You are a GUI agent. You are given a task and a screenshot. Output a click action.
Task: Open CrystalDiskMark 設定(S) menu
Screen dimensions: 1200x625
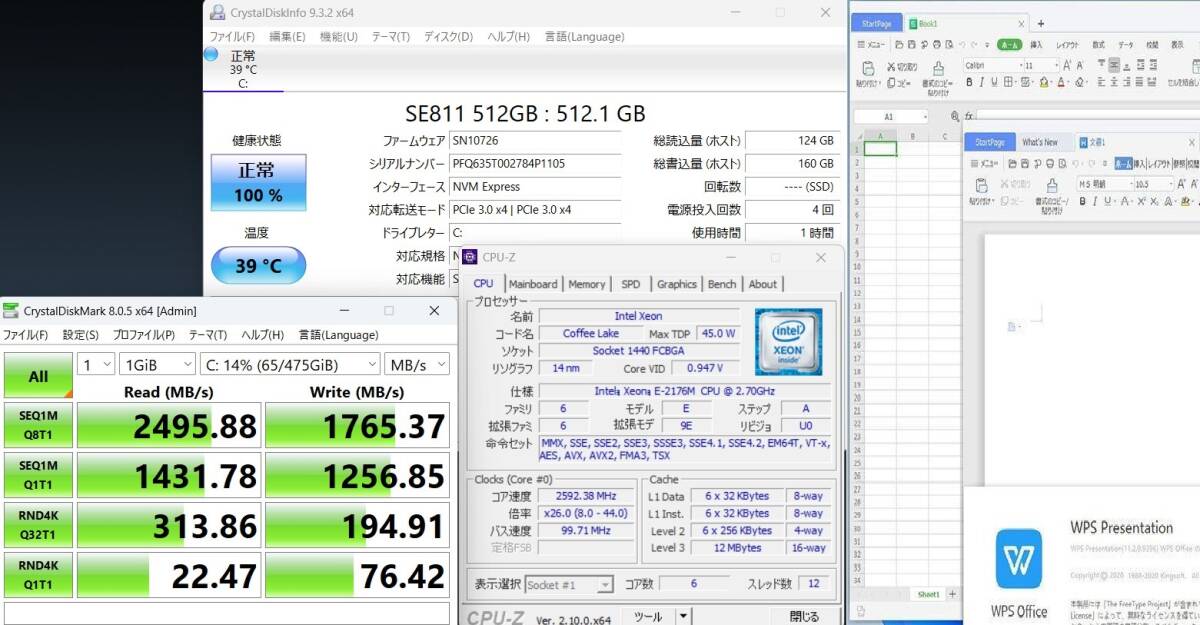81,335
